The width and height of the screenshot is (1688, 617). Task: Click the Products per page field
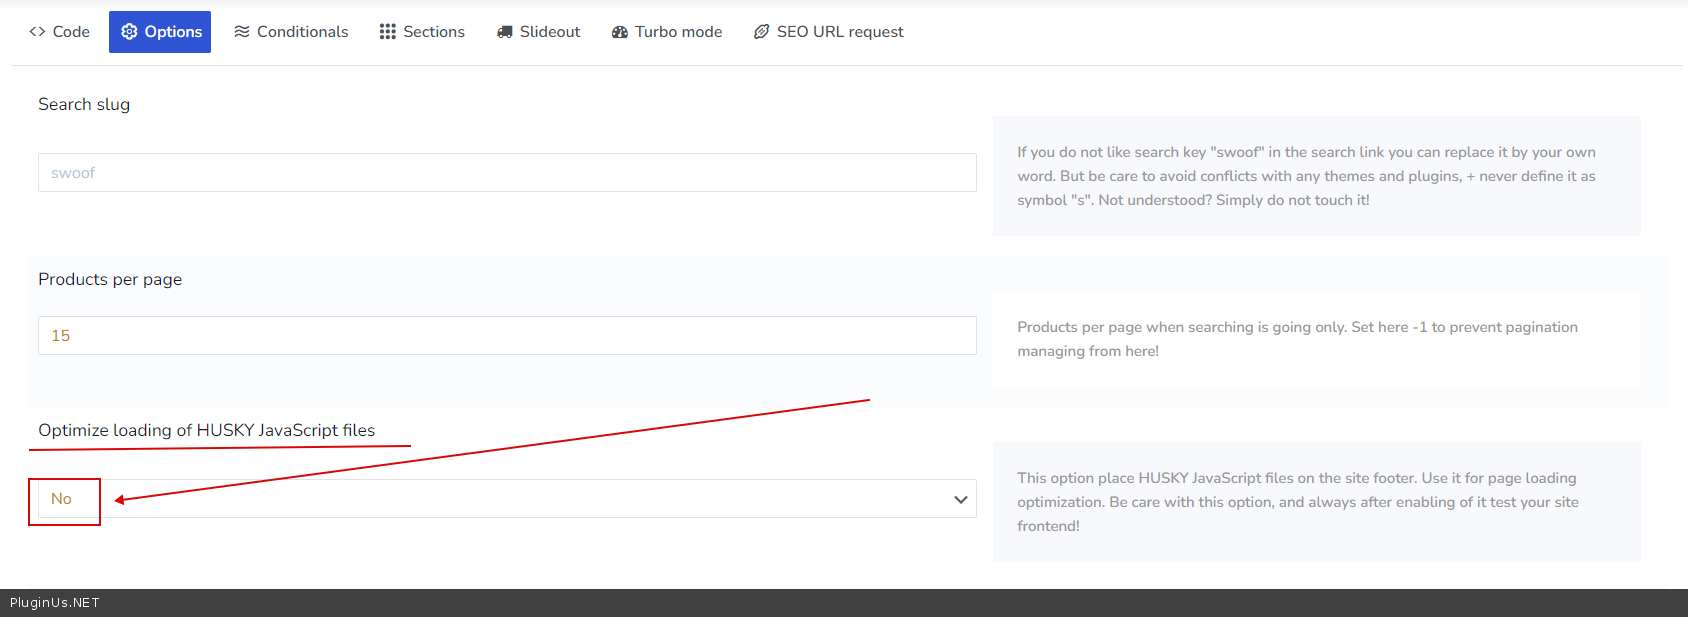point(507,336)
